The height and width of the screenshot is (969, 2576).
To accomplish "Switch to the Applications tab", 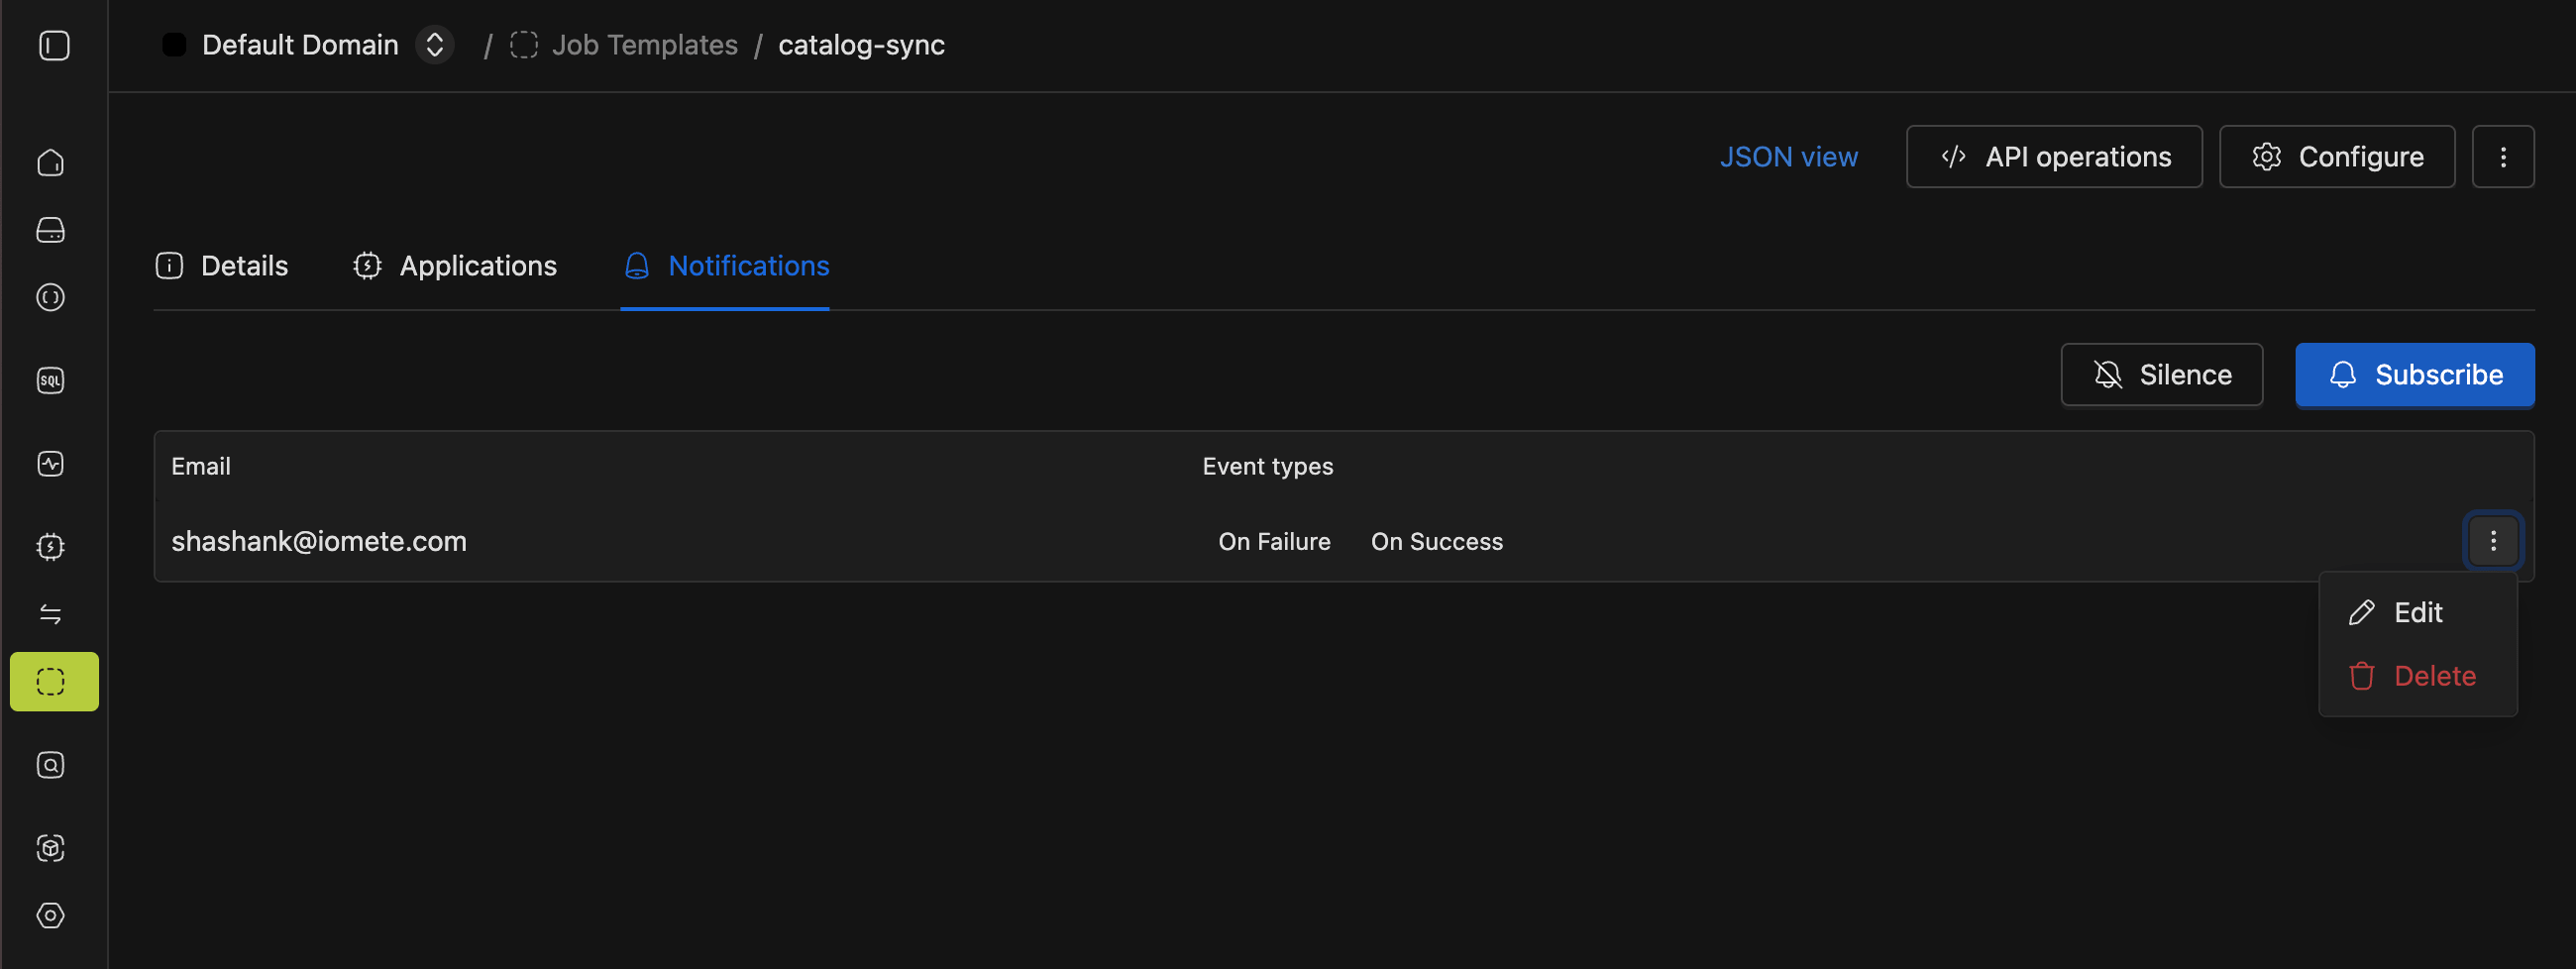I will pos(455,266).
